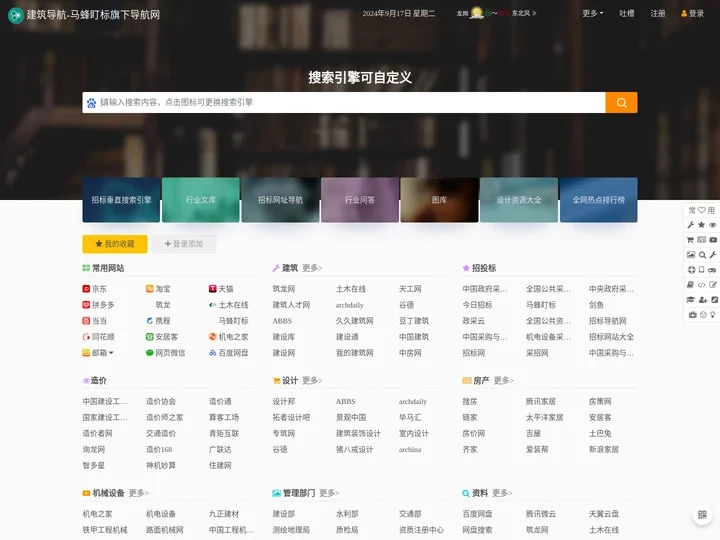Expand the weather forecast arrow after 东北风
Screen dimensions: 720x540
[x=534, y=13]
